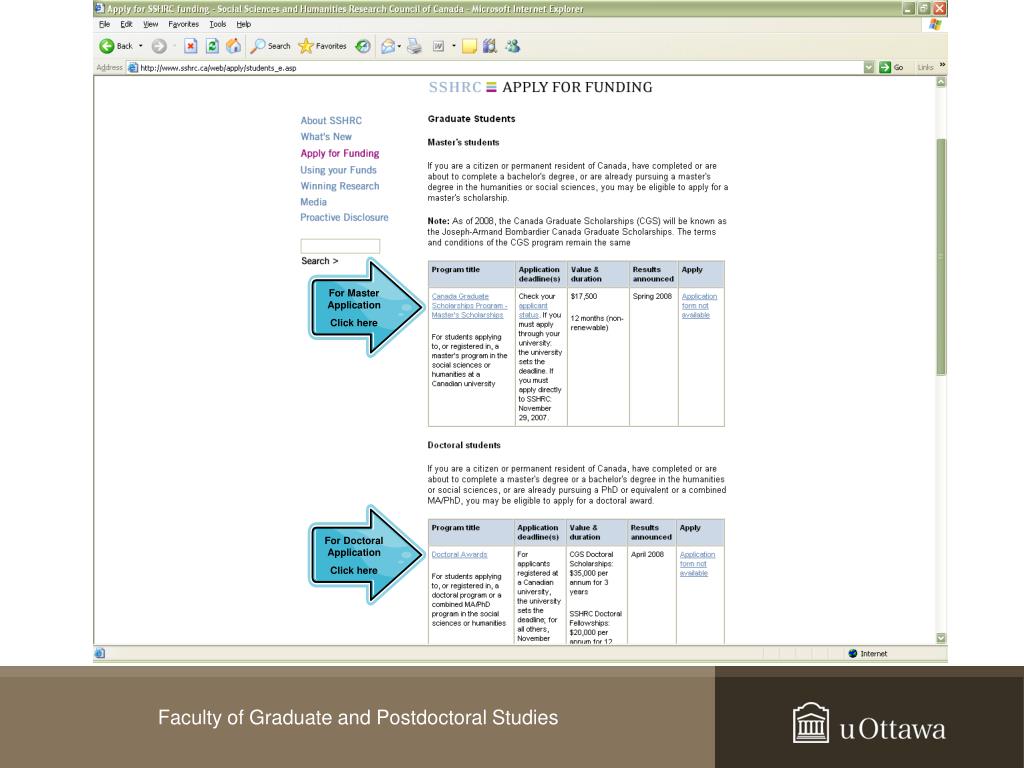Expand the Links toolbar chevron
This screenshot has height=768, width=1024.
click(x=942, y=65)
